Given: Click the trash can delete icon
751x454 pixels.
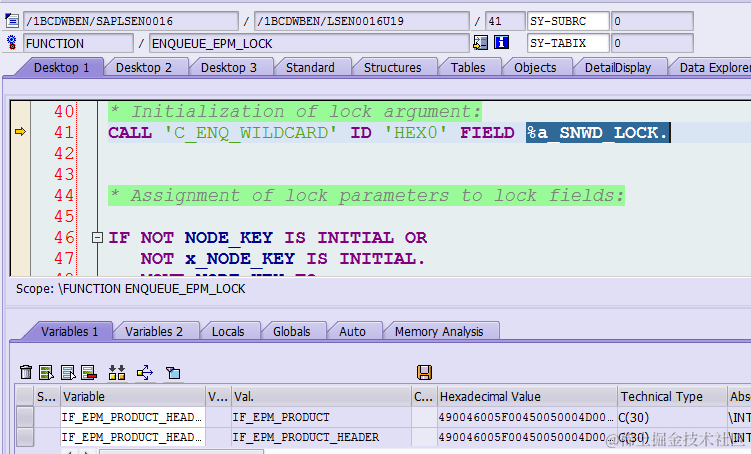Looking at the screenshot, I should pos(26,372).
